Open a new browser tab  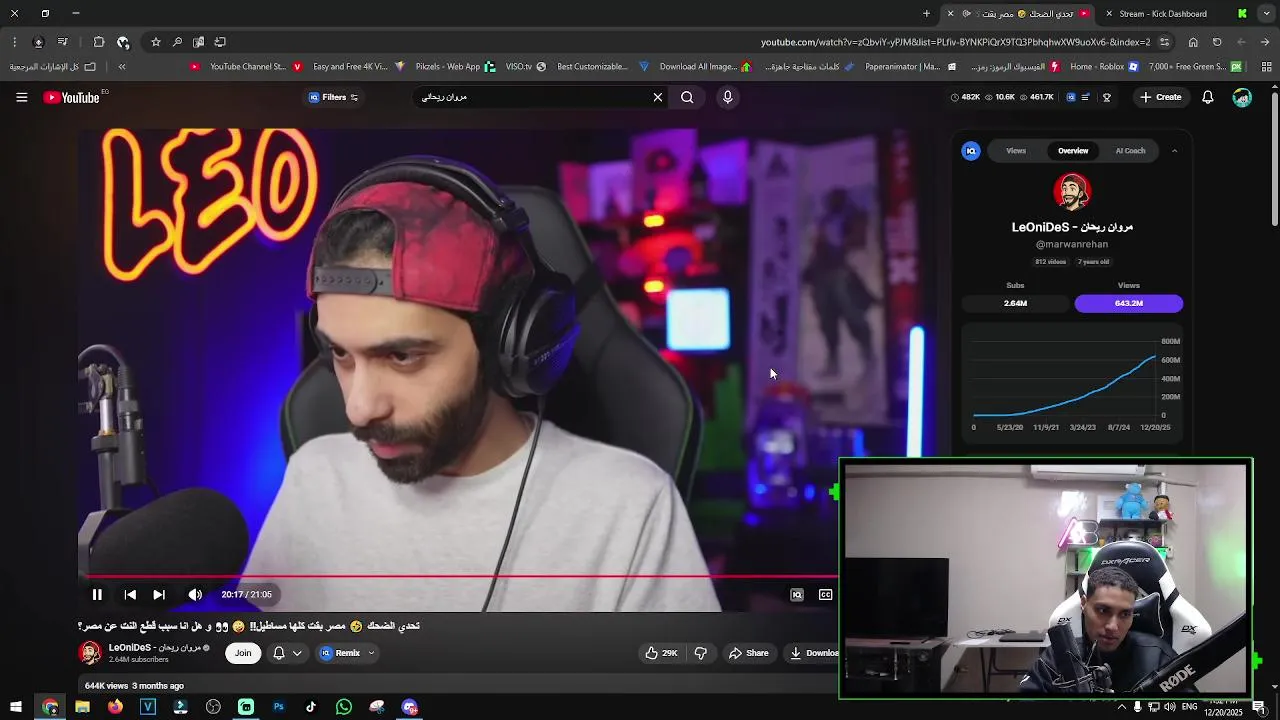click(926, 14)
